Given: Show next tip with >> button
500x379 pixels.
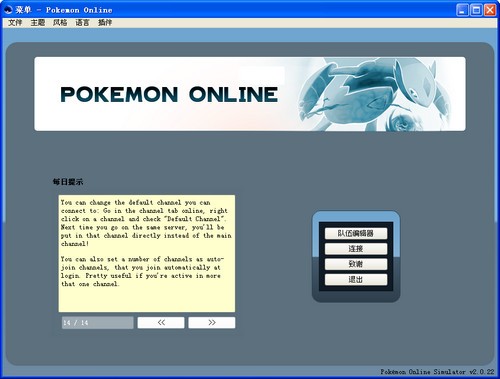Looking at the screenshot, I should coord(212,322).
